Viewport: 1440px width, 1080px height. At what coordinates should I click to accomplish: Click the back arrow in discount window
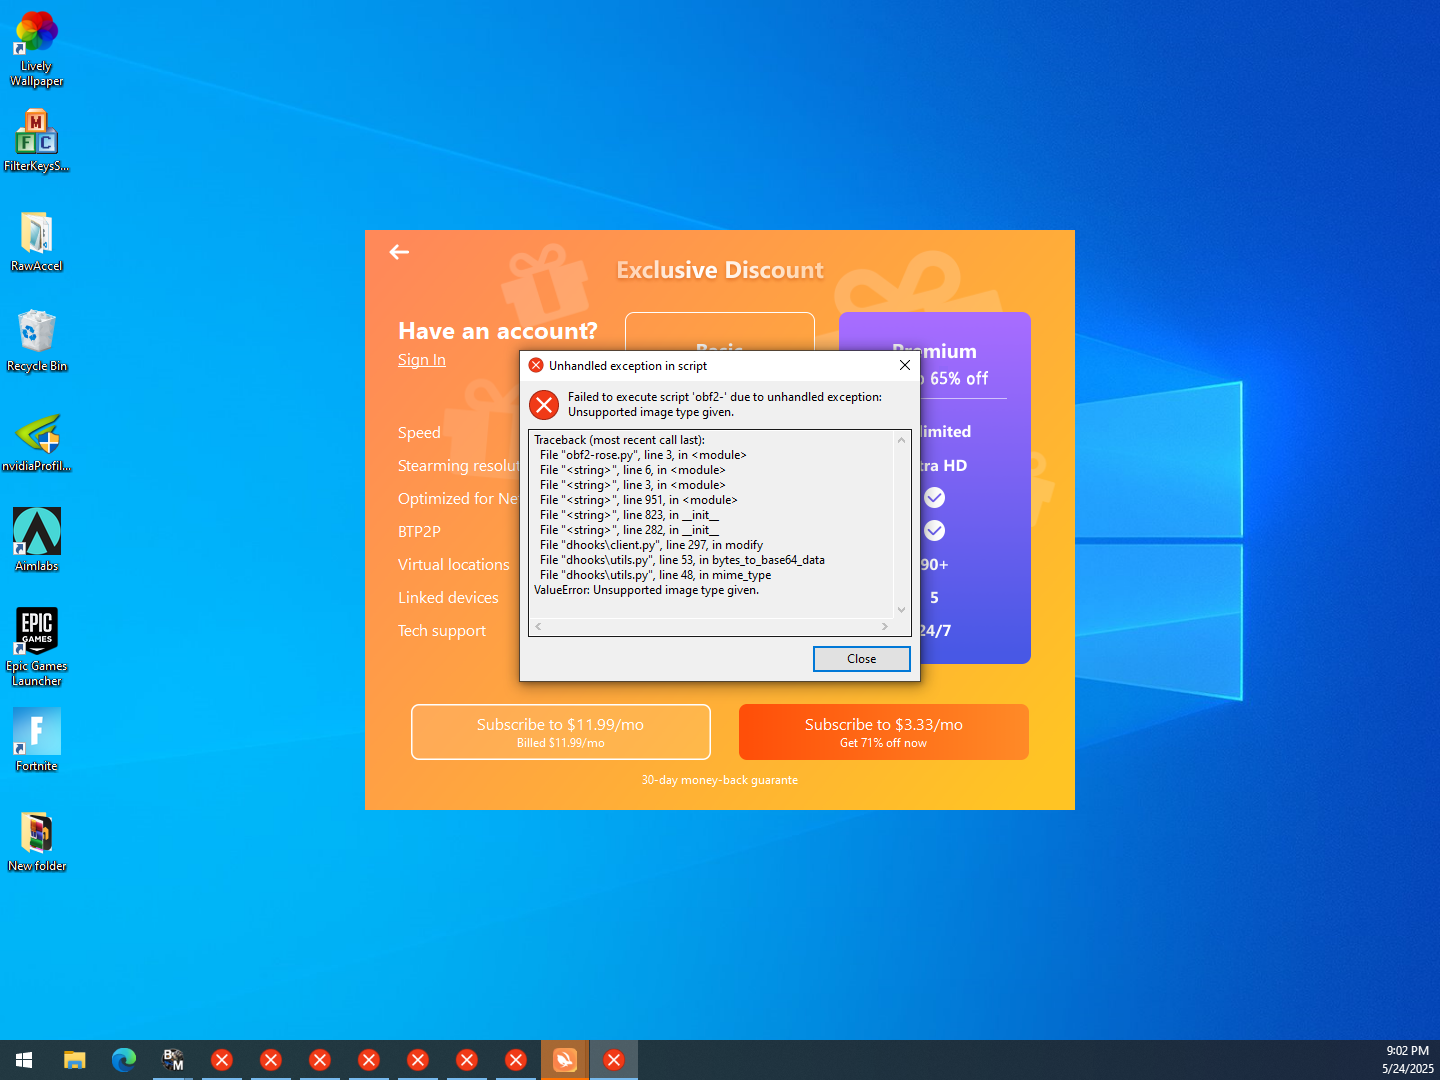pos(399,252)
